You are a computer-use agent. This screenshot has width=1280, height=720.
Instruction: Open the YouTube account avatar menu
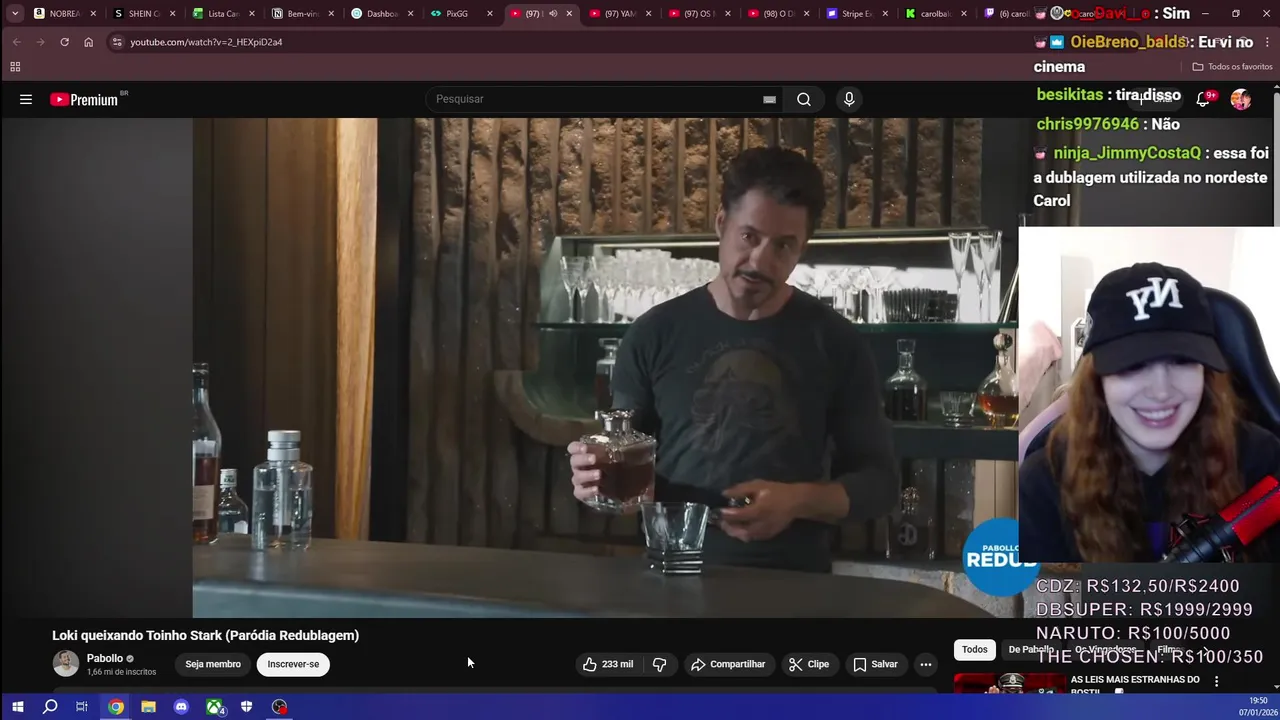pyautogui.click(x=1241, y=99)
